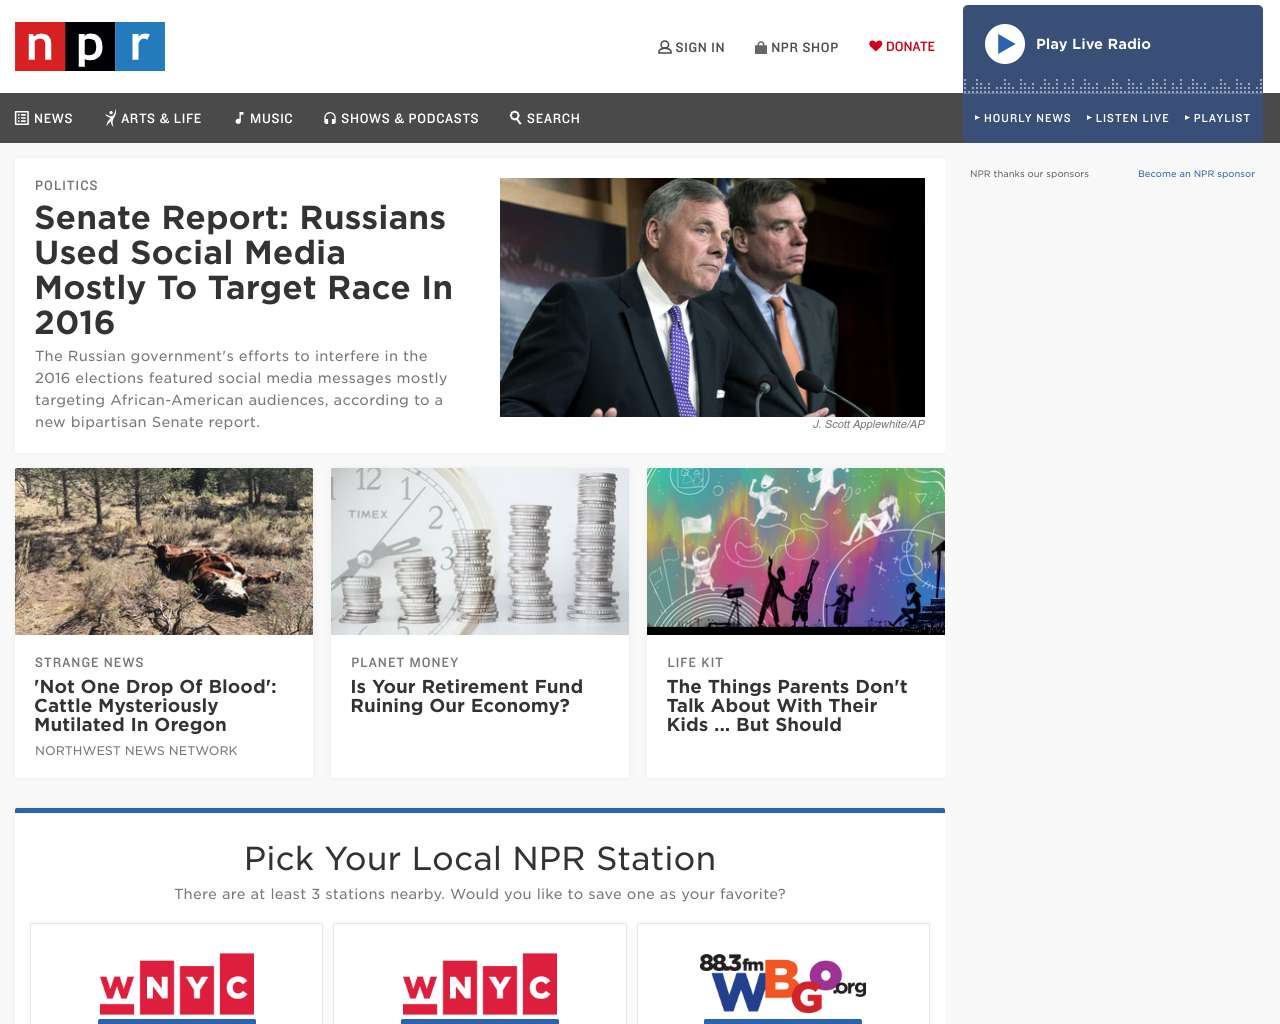Open the Russian government's efforts summary text

click(x=241, y=389)
